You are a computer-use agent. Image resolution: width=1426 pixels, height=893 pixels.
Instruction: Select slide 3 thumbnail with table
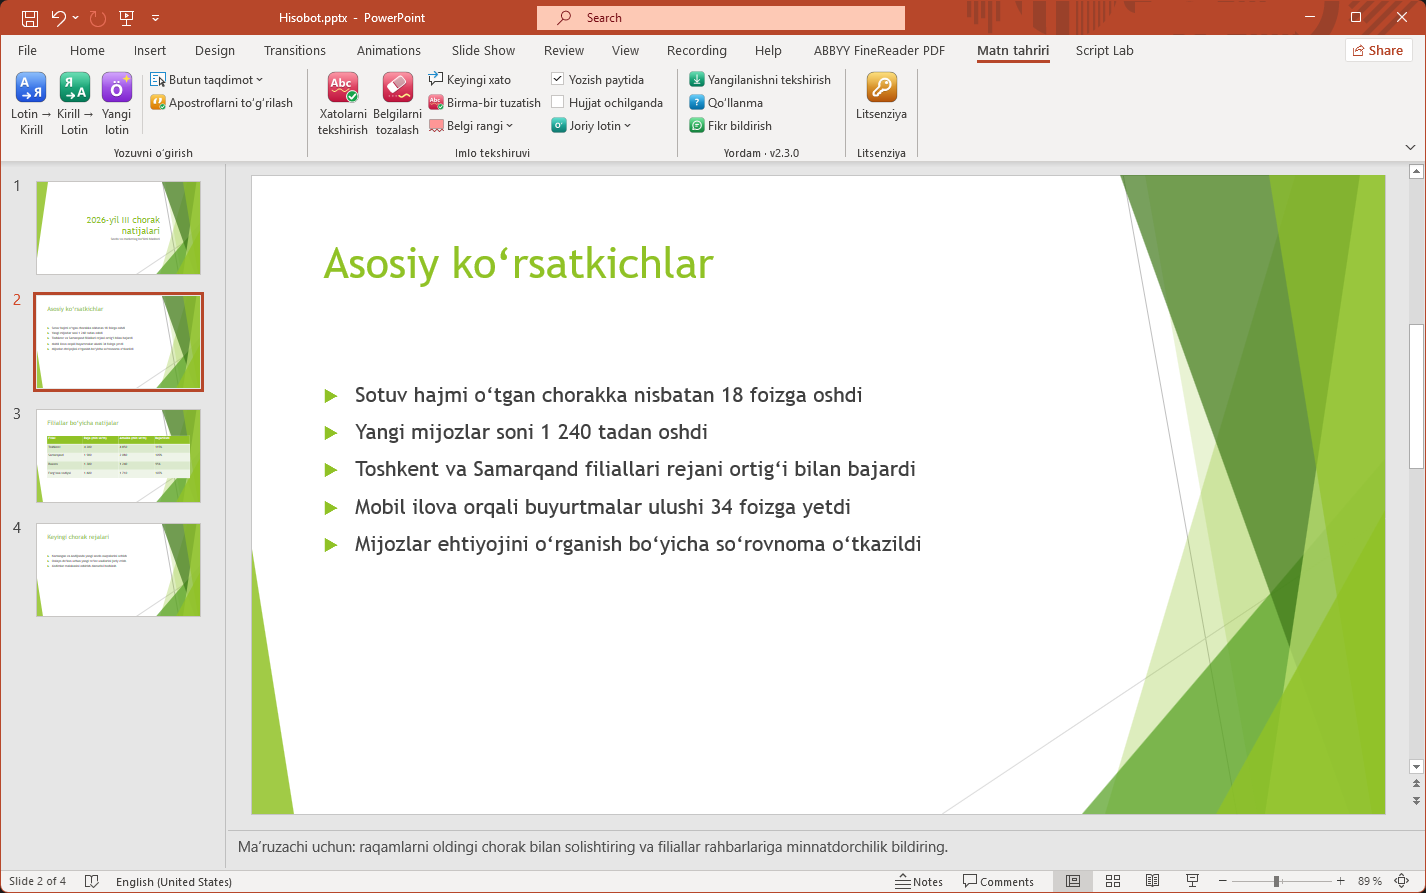(118, 456)
